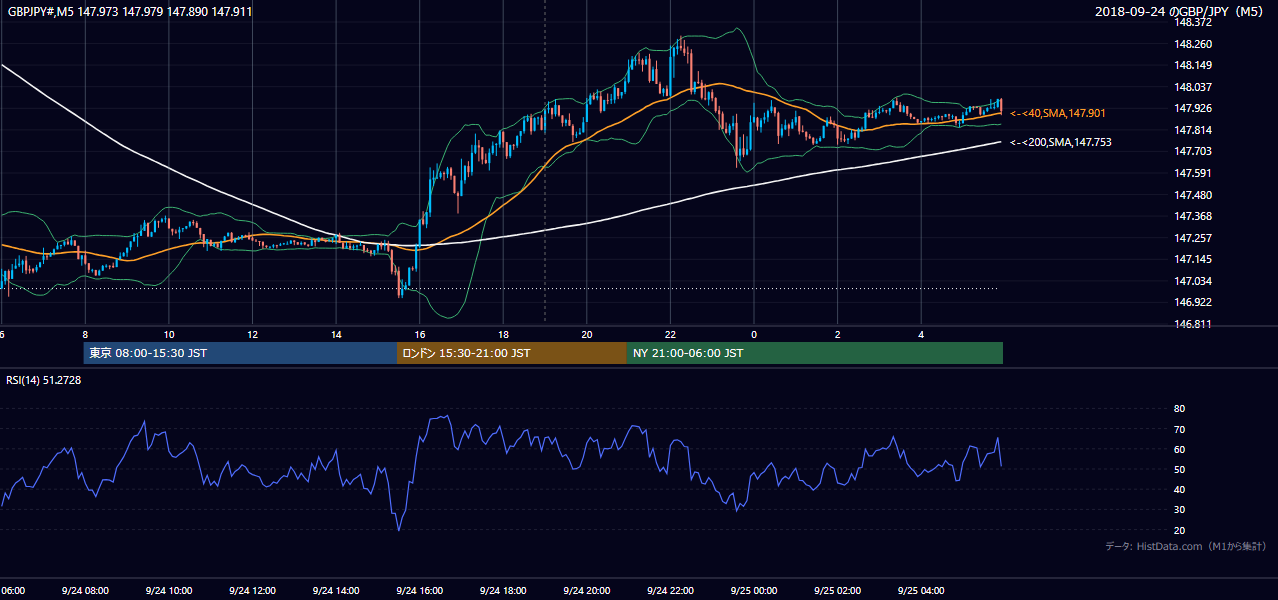
Task: Click the 9/25 04:00 time axis label
Action: (921, 591)
